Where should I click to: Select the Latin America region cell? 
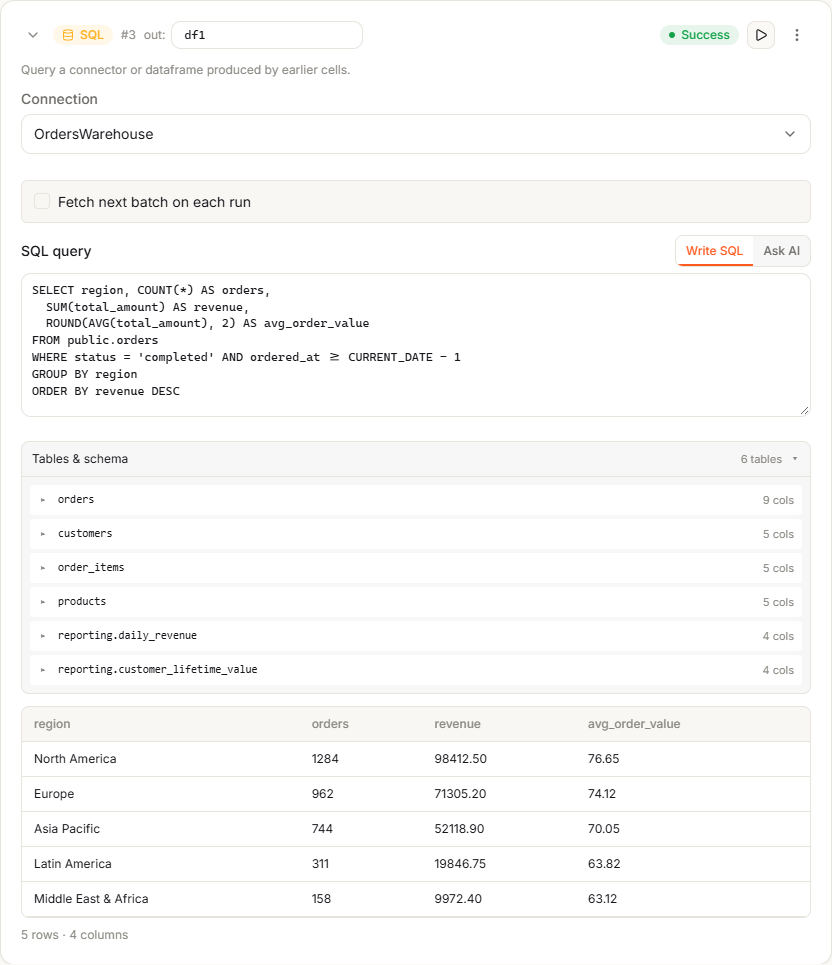pos(73,863)
